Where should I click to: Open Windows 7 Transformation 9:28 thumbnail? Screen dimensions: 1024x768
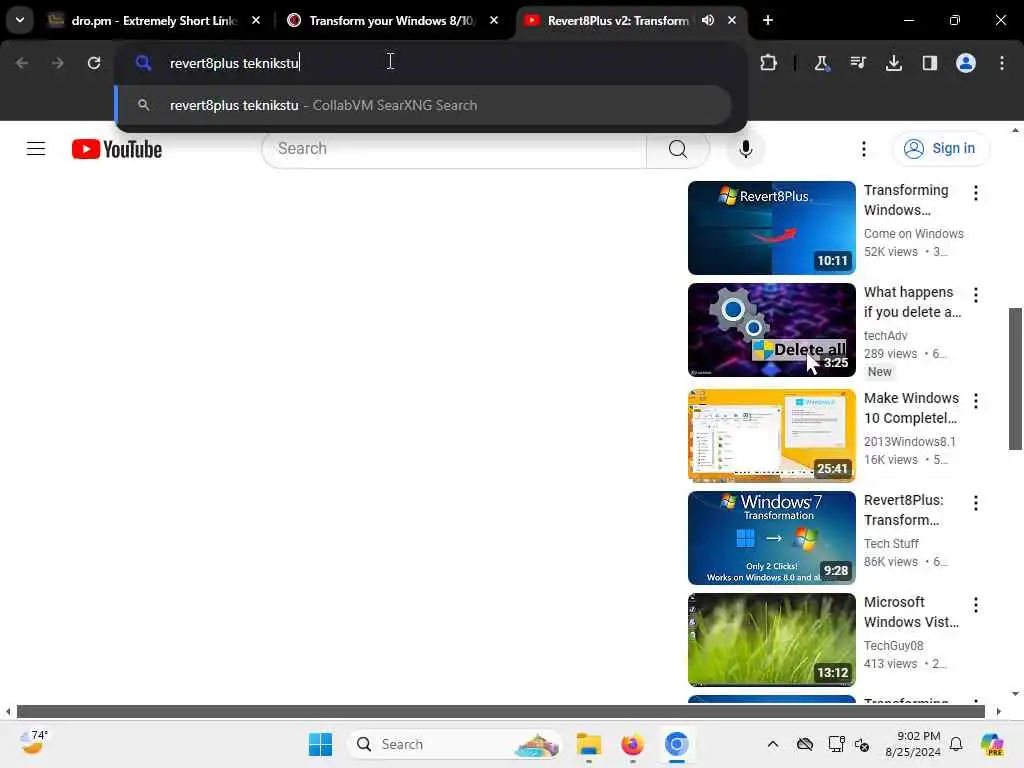[x=771, y=537]
